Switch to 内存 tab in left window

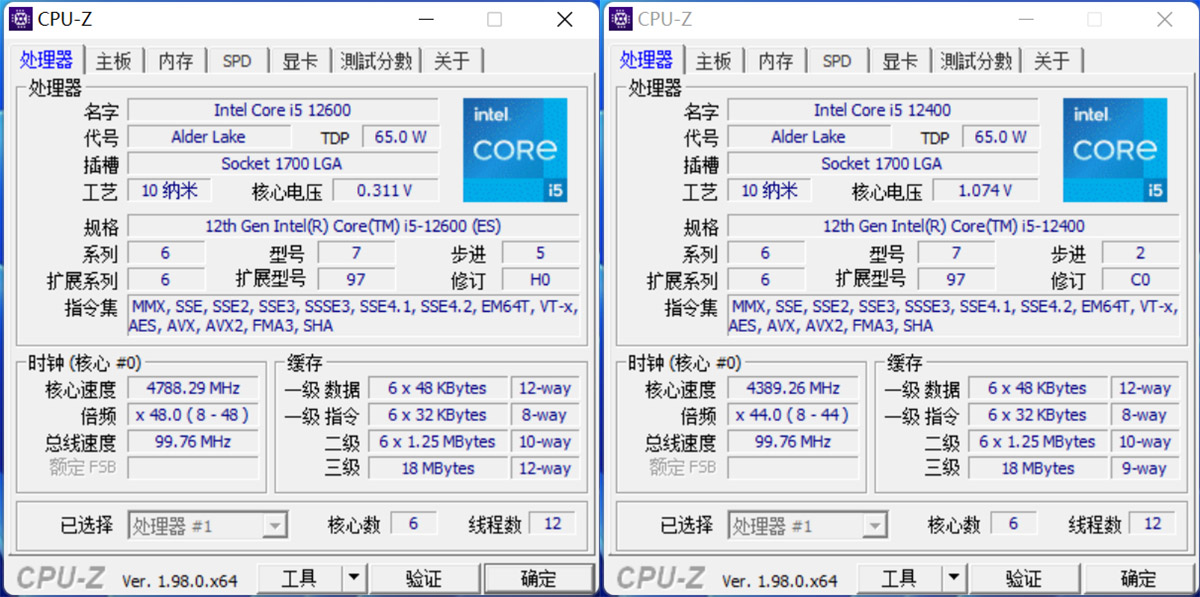click(176, 61)
